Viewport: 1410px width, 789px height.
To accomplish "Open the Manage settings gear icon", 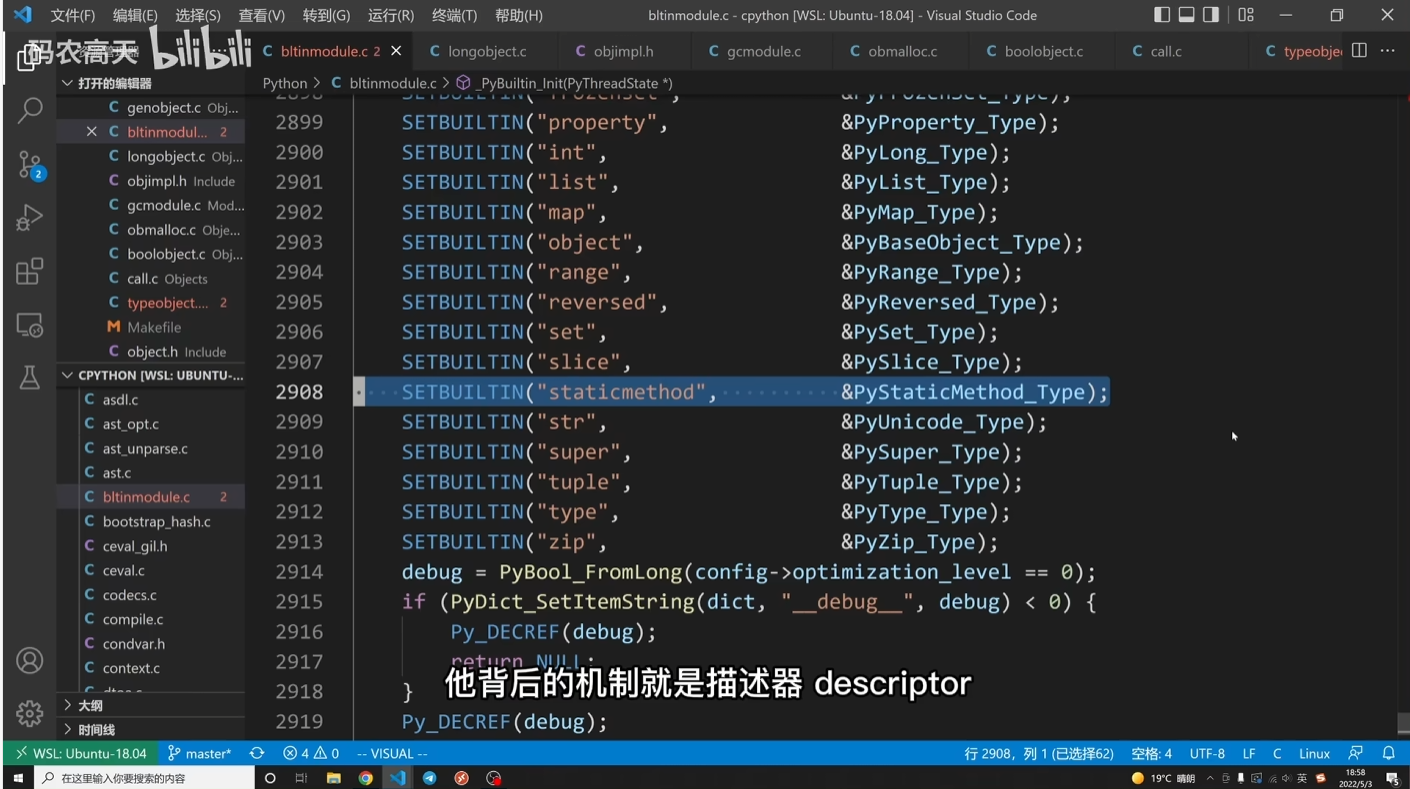I will (29, 713).
